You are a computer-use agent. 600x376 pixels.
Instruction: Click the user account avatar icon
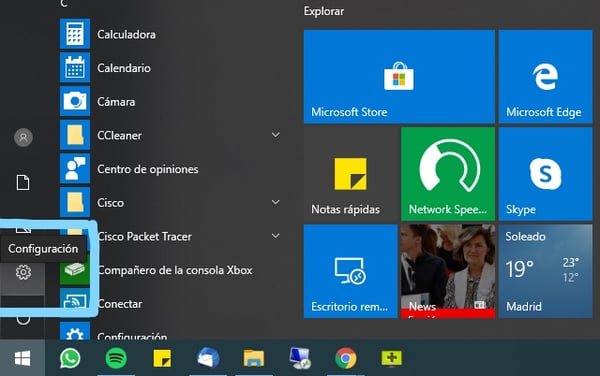click(x=23, y=137)
